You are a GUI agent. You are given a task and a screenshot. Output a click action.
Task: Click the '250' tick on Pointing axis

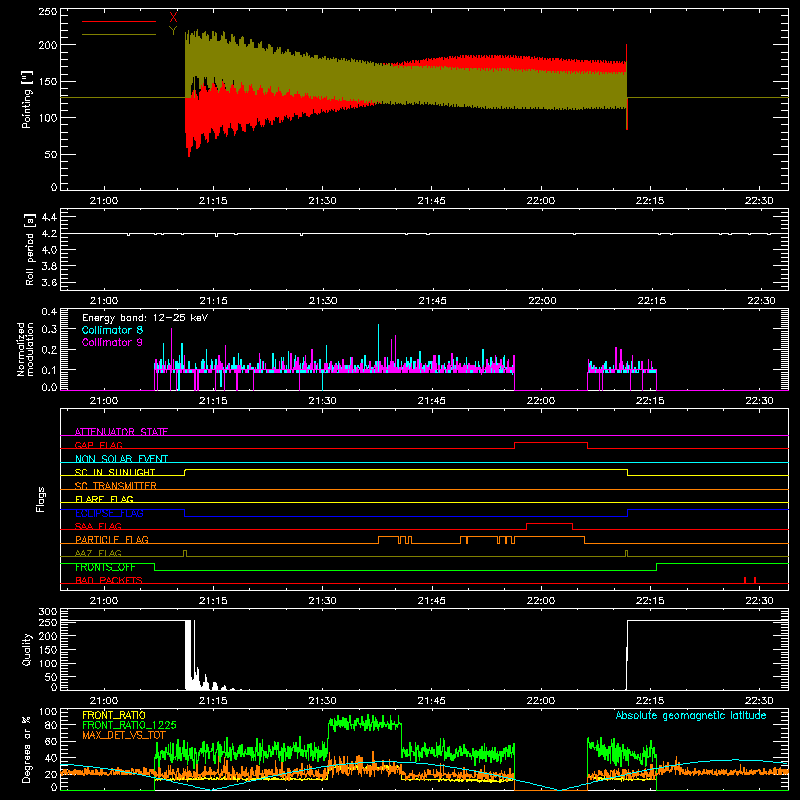[48, 12]
